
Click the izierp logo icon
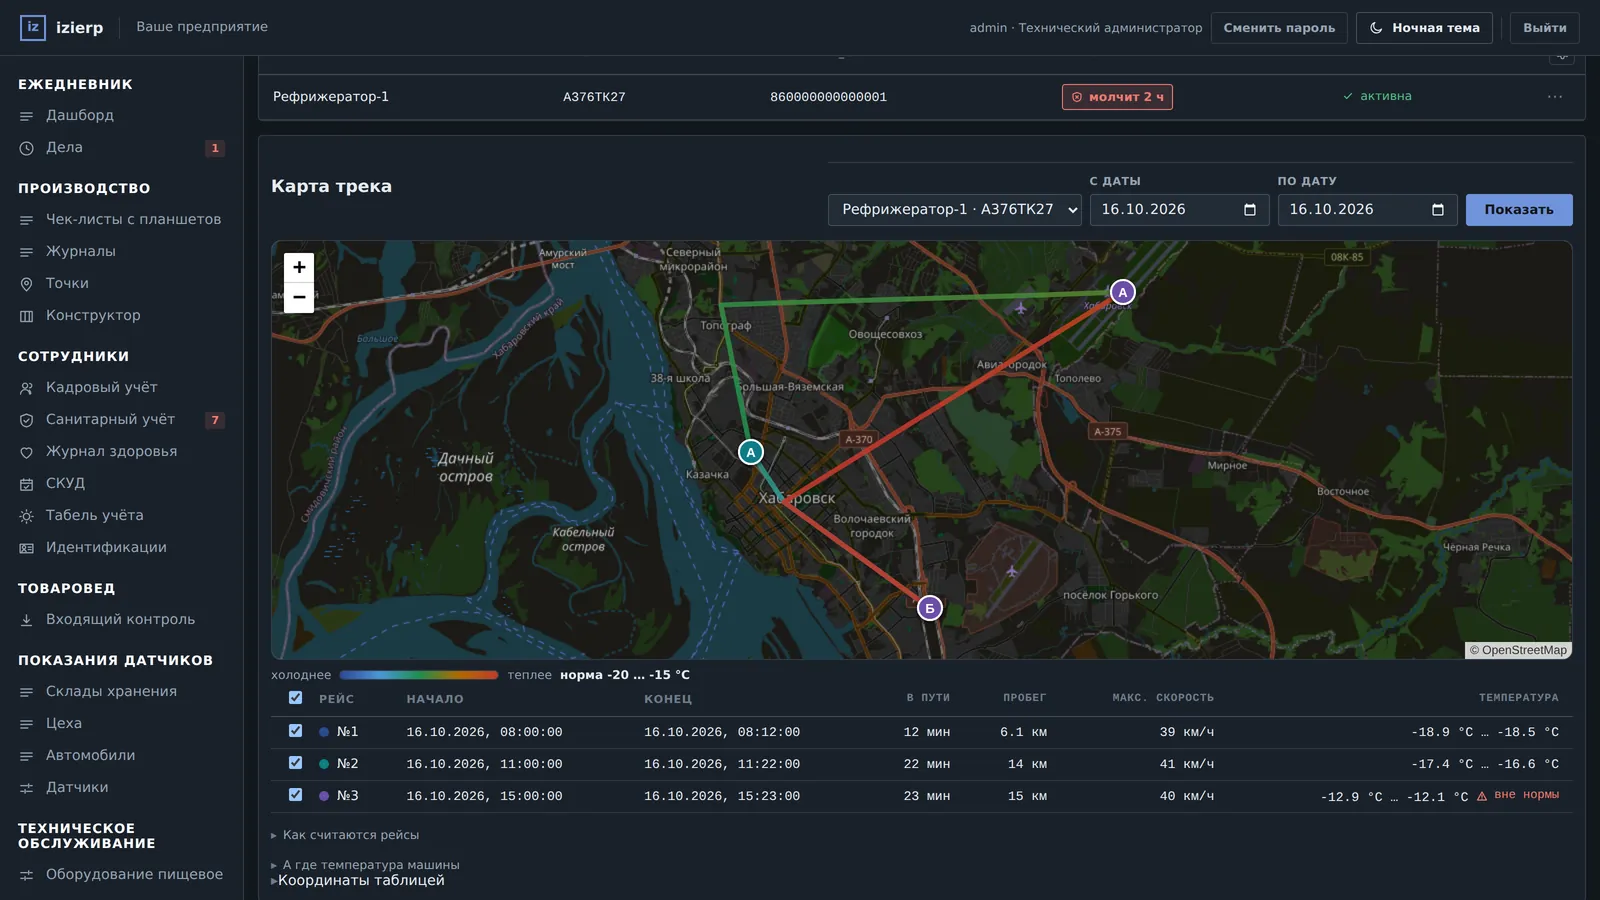coord(33,27)
